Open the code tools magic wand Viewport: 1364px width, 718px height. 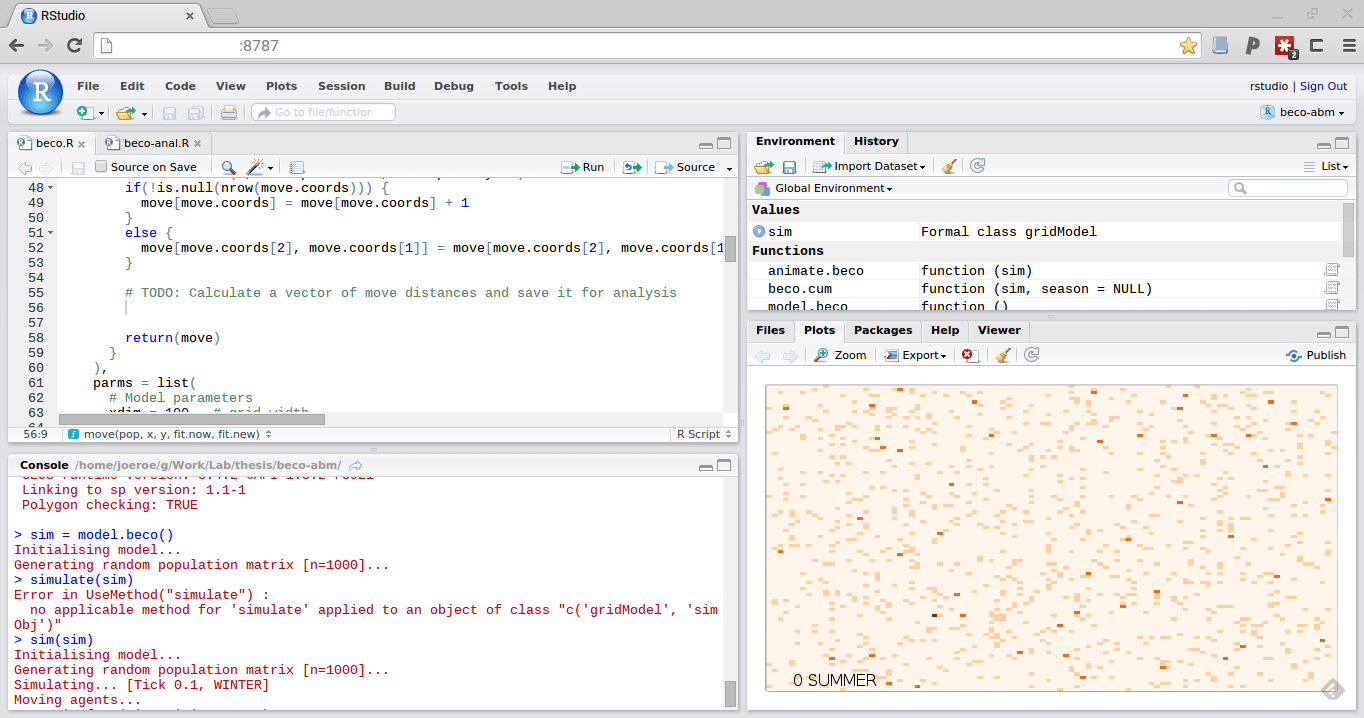[x=253, y=166]
